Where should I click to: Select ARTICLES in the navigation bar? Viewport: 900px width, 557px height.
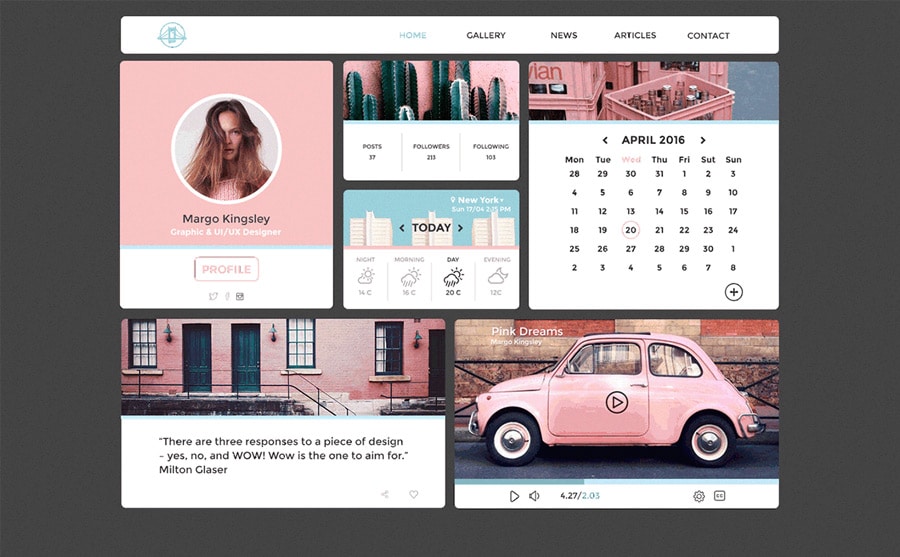point(635,35)
